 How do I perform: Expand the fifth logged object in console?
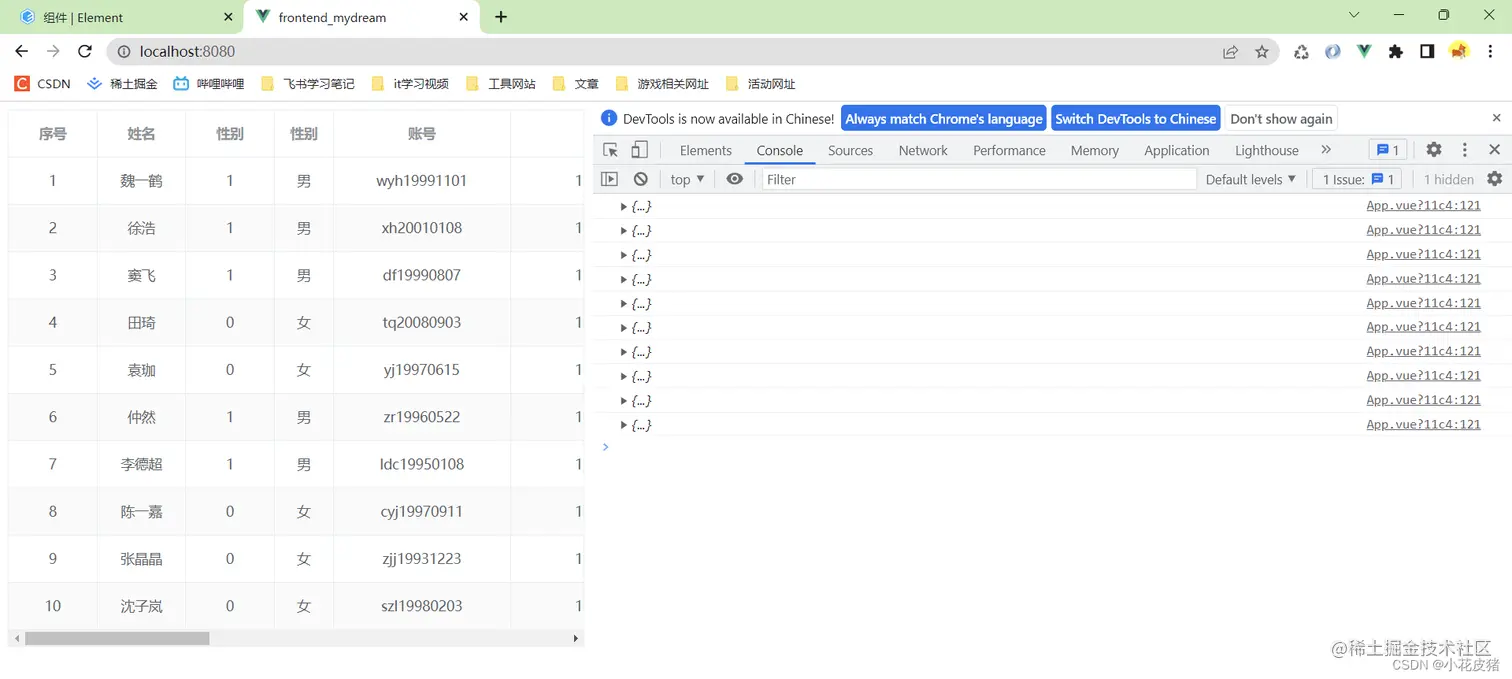pos(623,303)
